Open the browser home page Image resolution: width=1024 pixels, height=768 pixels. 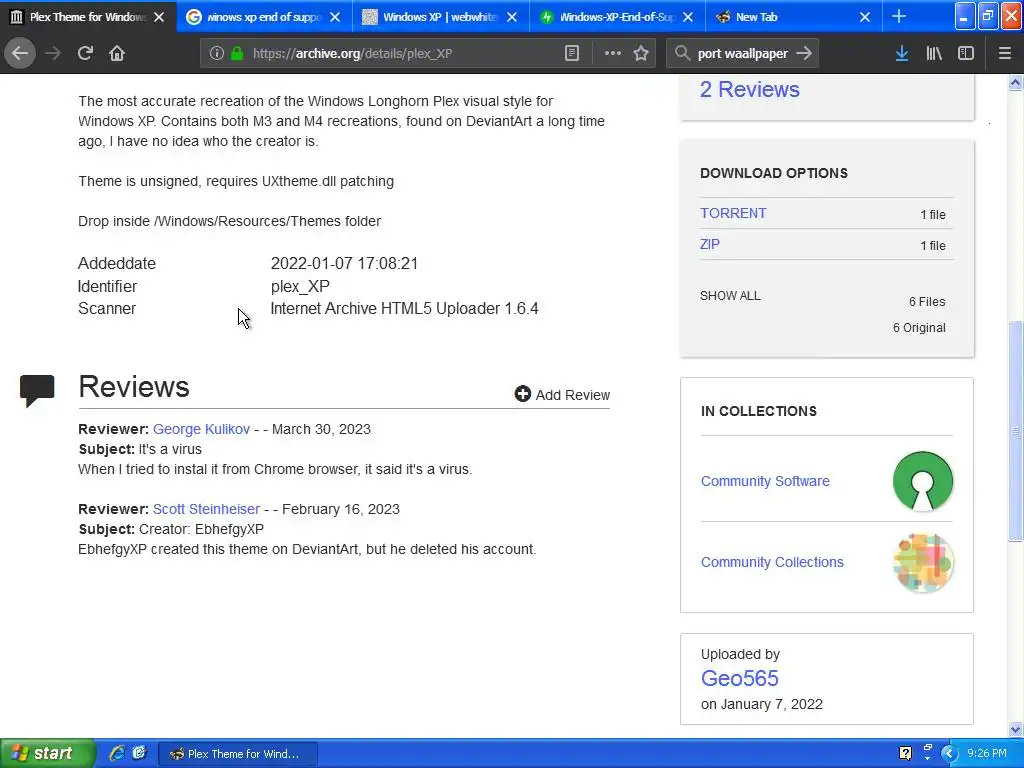tap(117, 54)
